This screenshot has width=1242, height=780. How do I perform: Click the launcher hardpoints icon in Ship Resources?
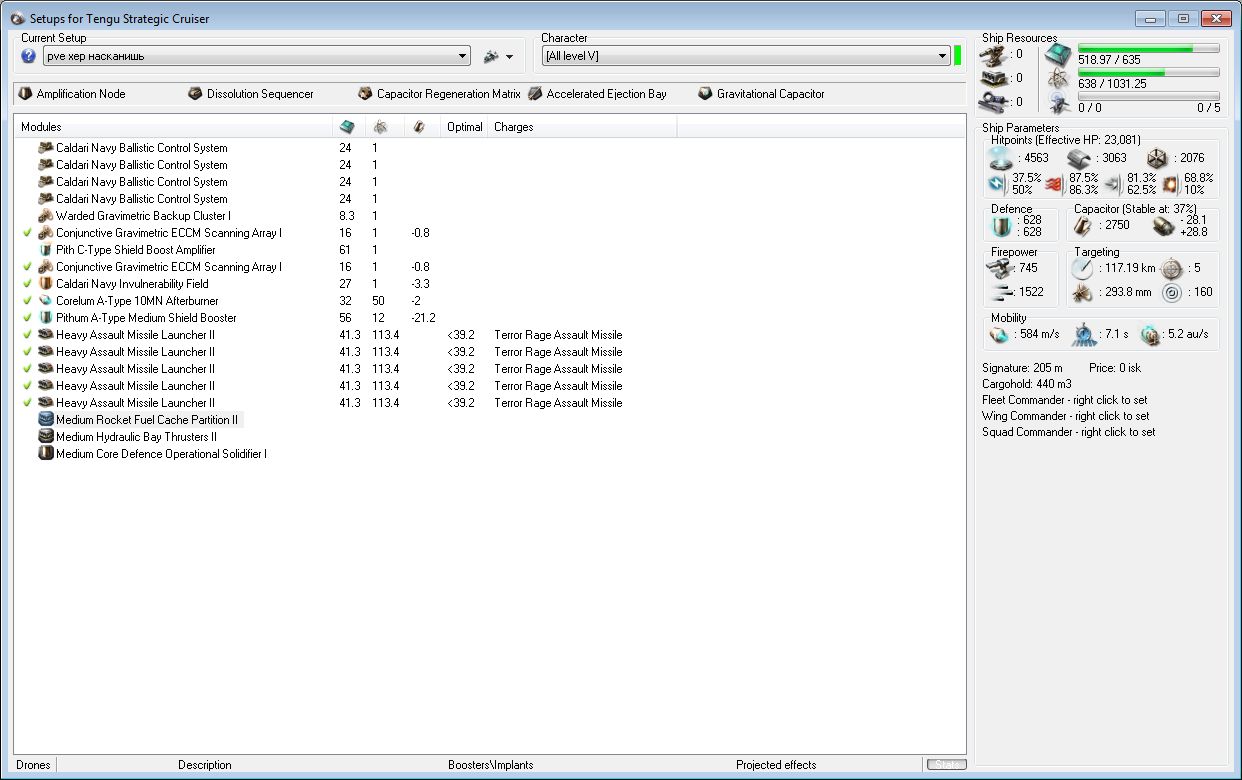(992, 78)
